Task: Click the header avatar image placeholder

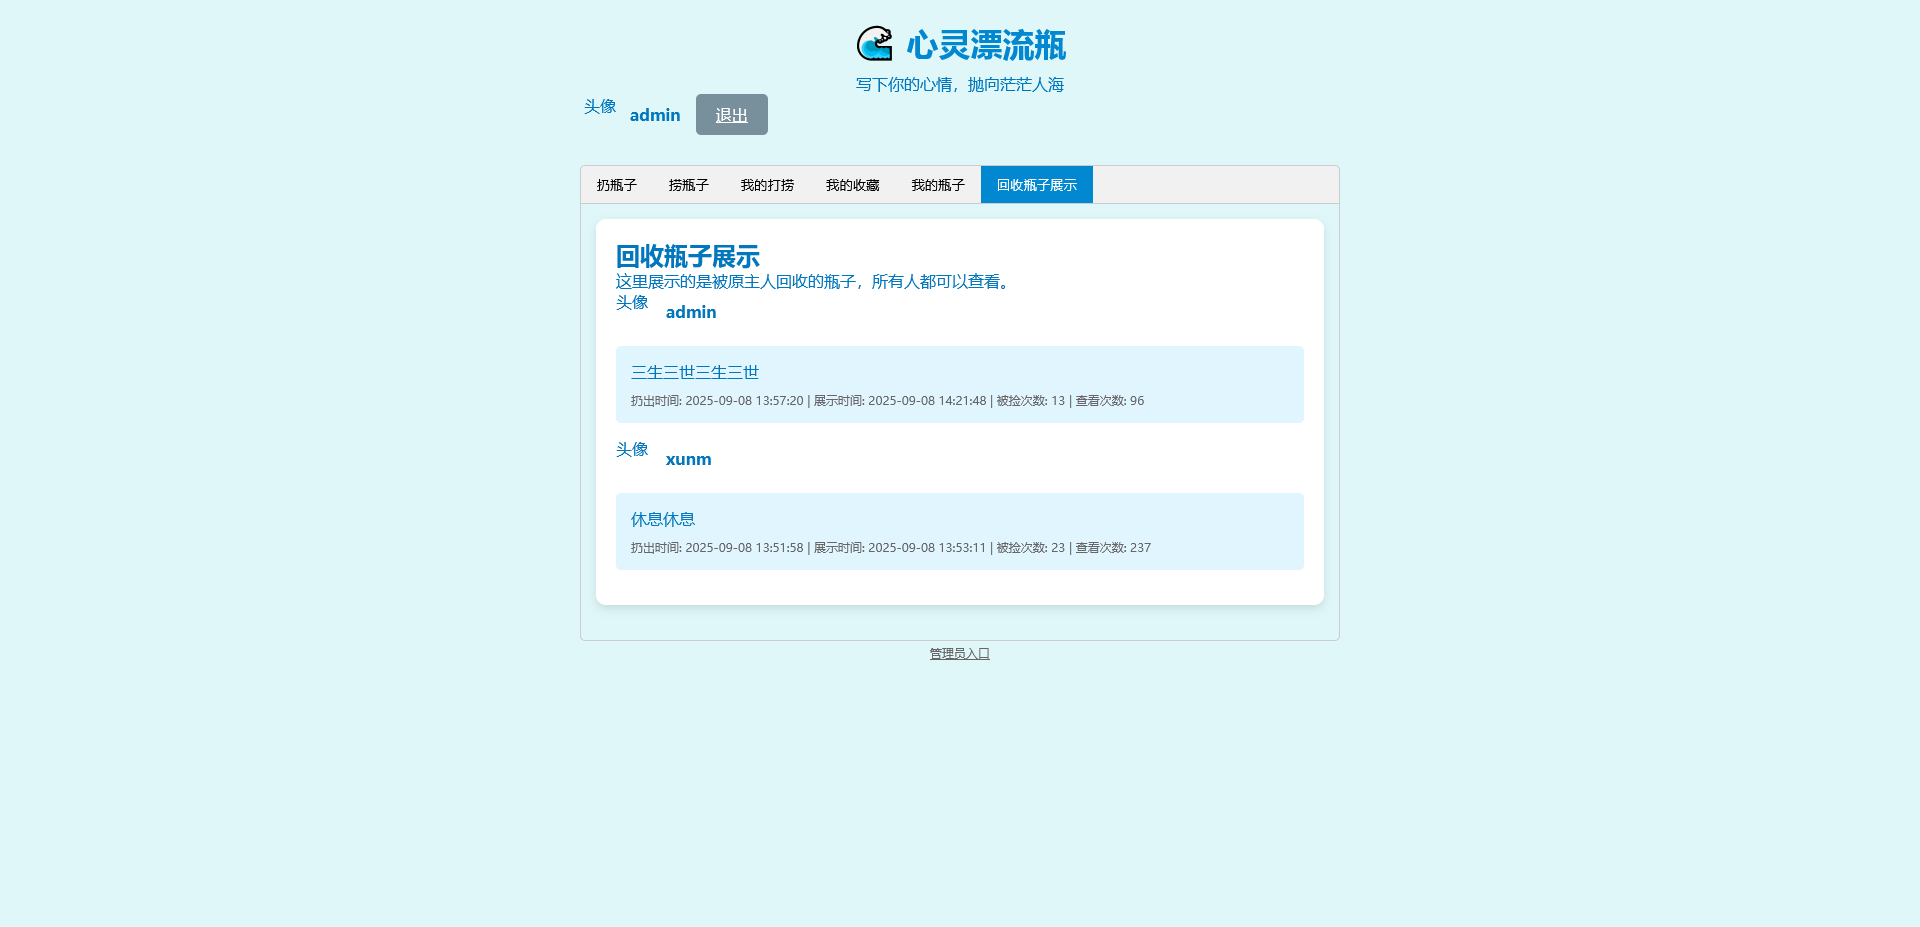Action: [x=600, y=107]
